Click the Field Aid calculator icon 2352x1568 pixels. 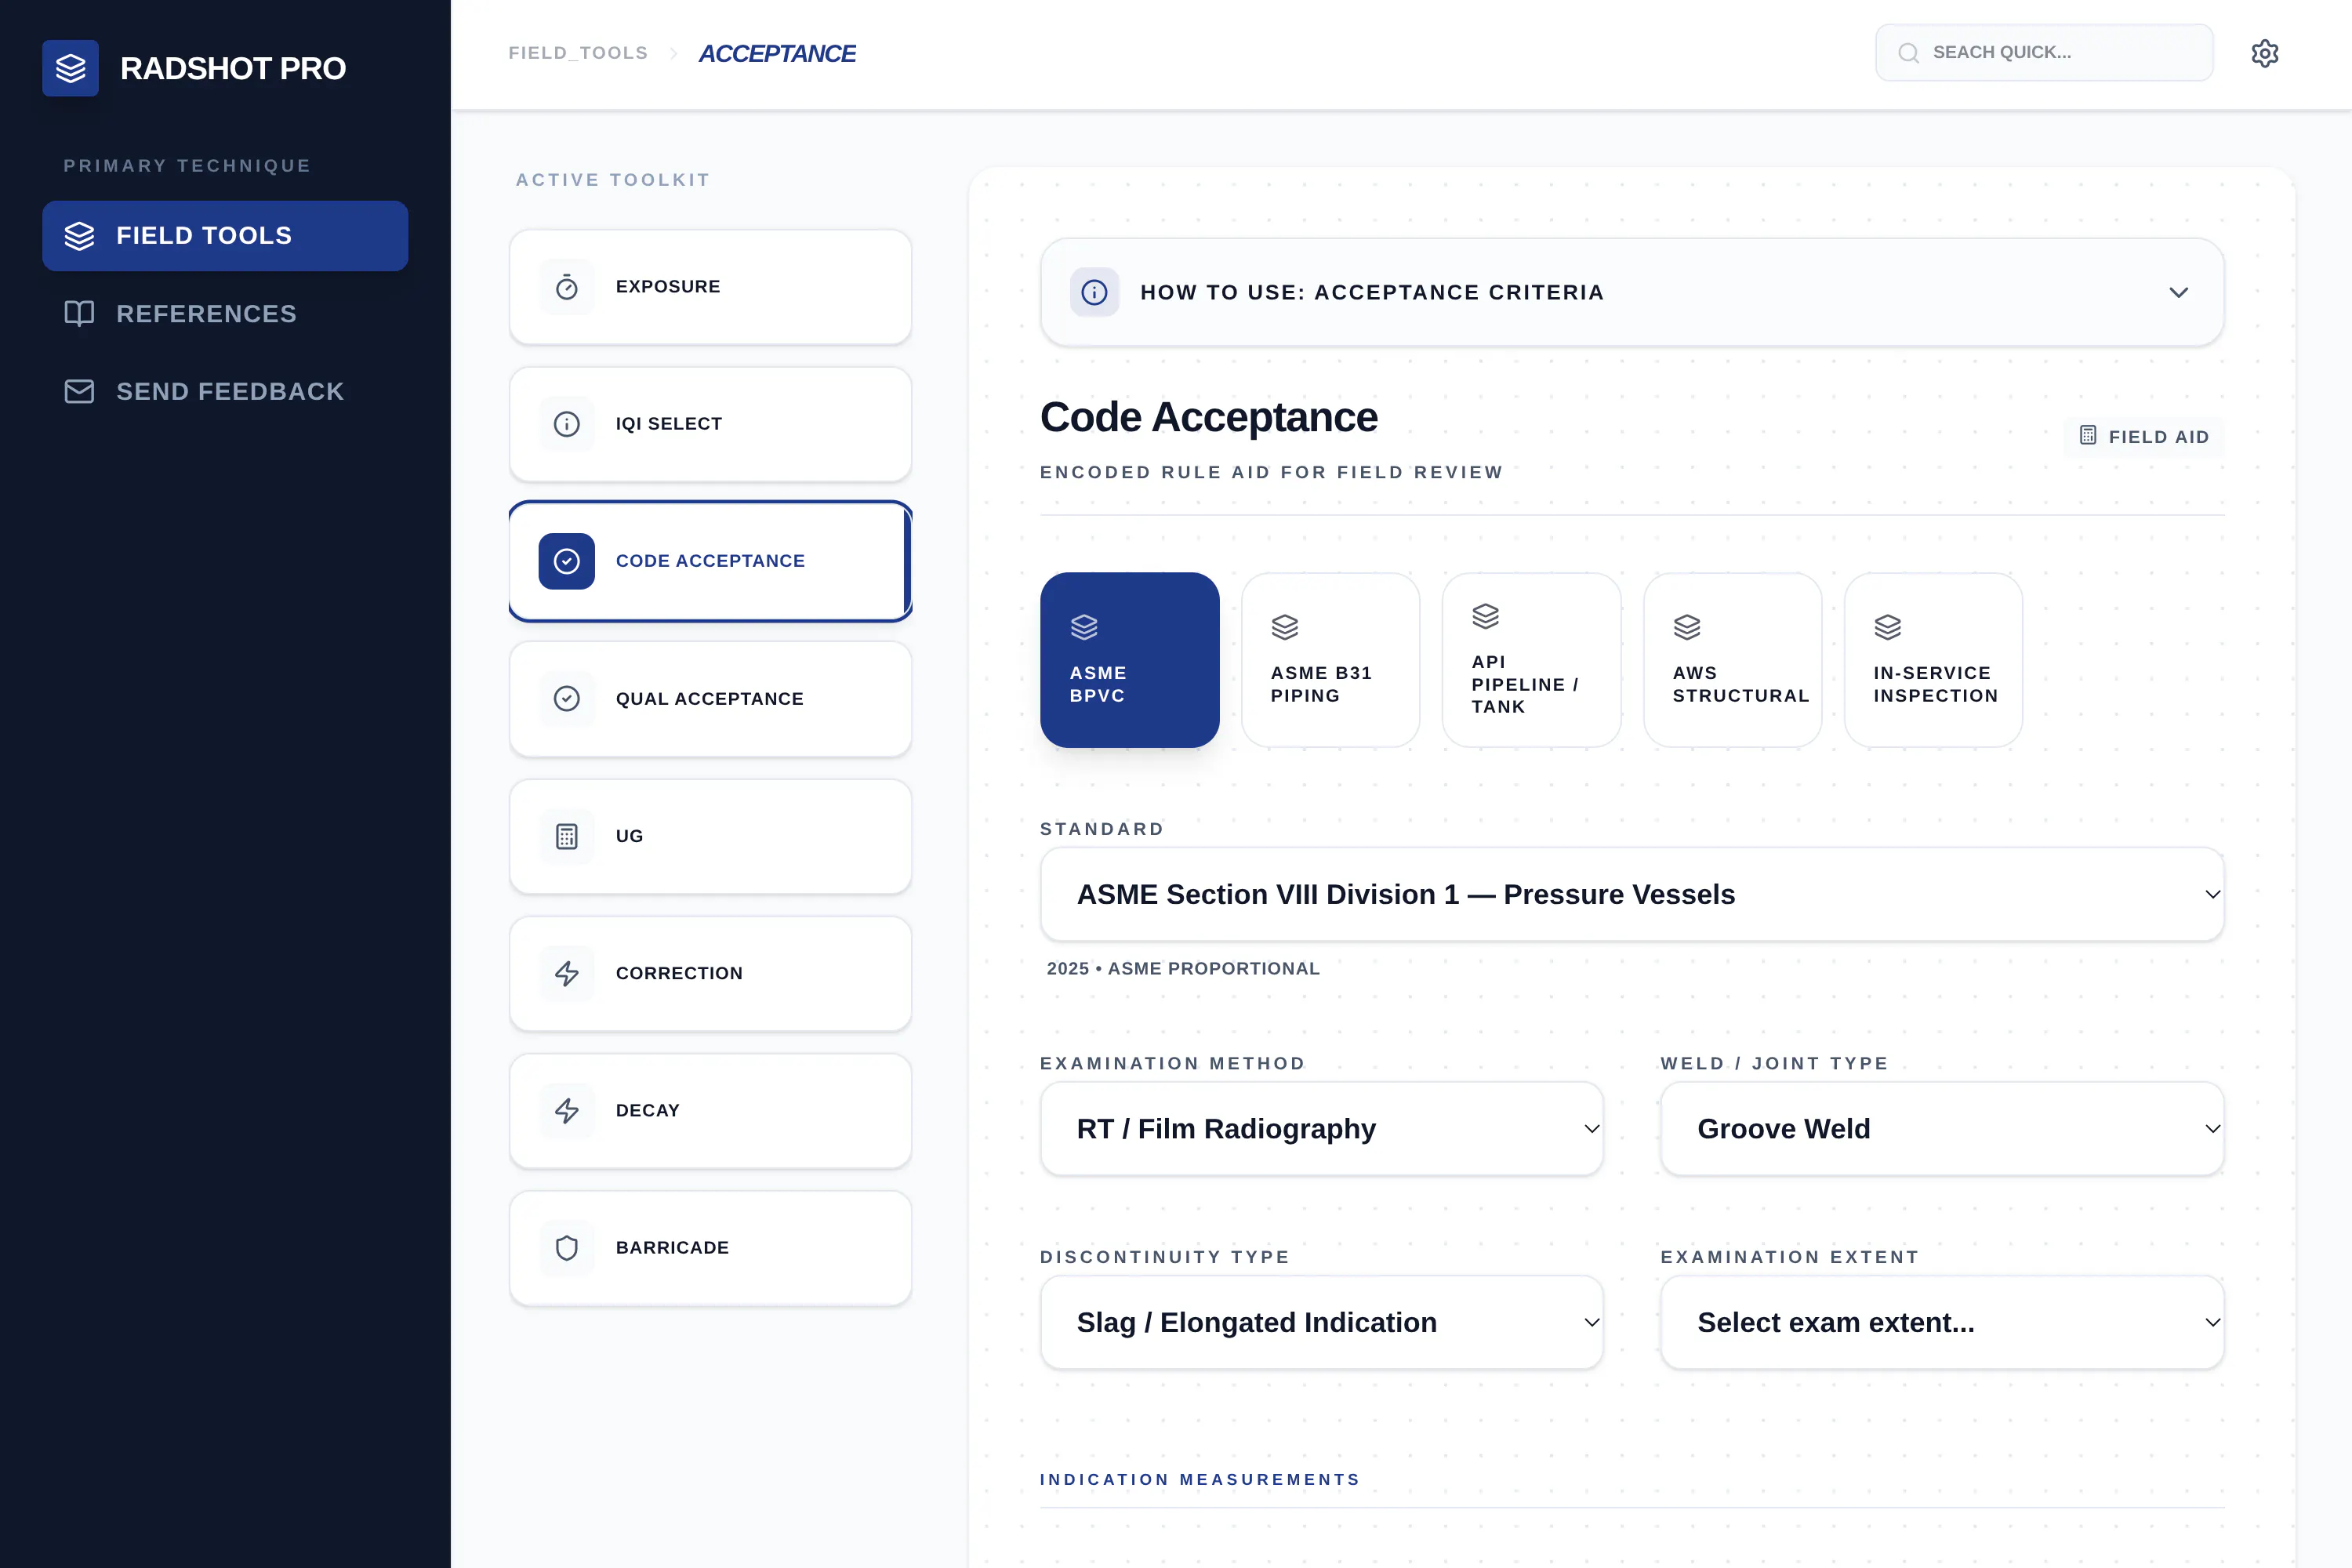(x=2088, y=436)
